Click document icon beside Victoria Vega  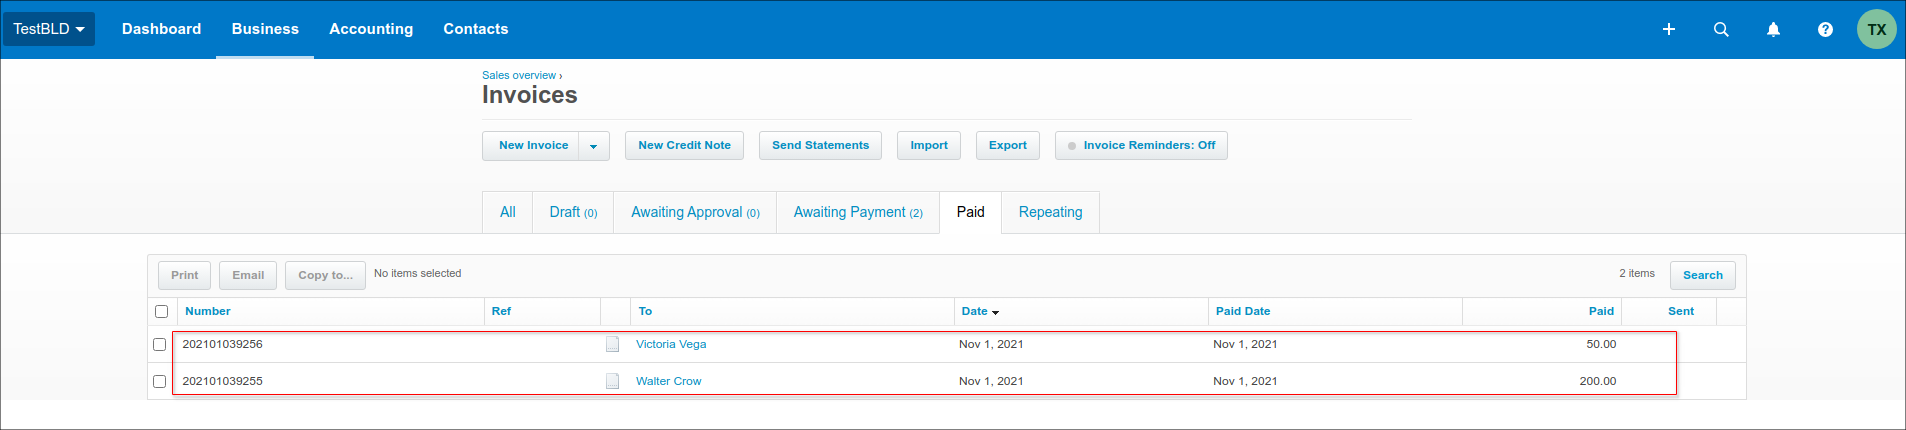tap(612, 344)
